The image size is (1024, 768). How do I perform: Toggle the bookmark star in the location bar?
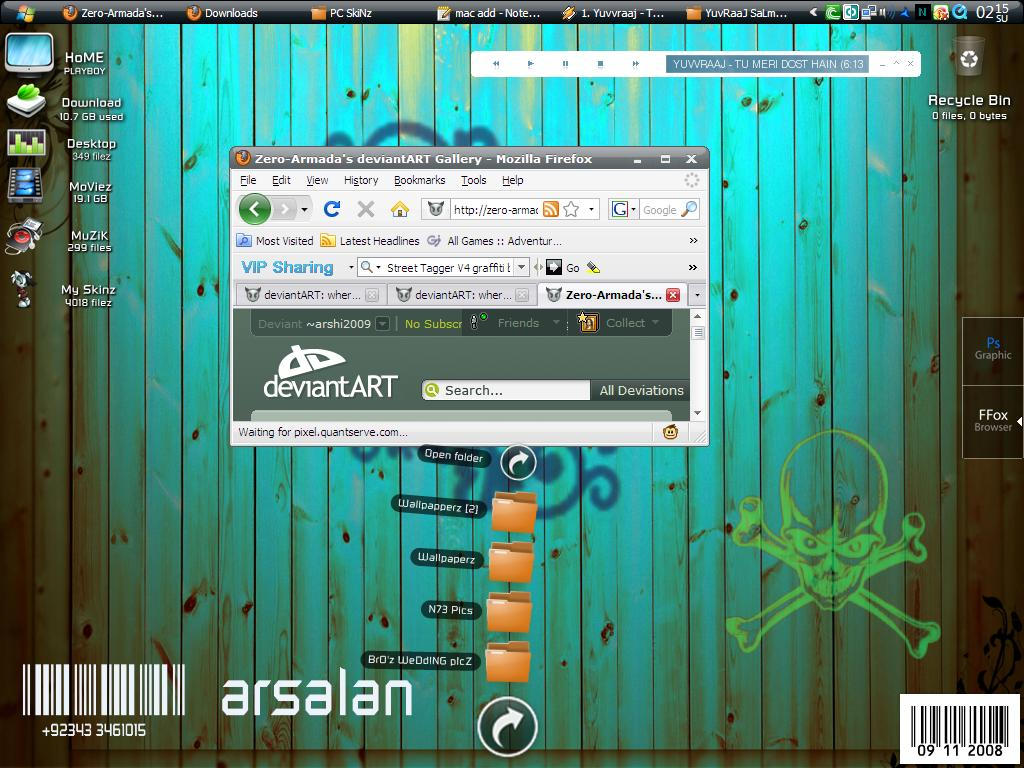click(x=570, y=210)
